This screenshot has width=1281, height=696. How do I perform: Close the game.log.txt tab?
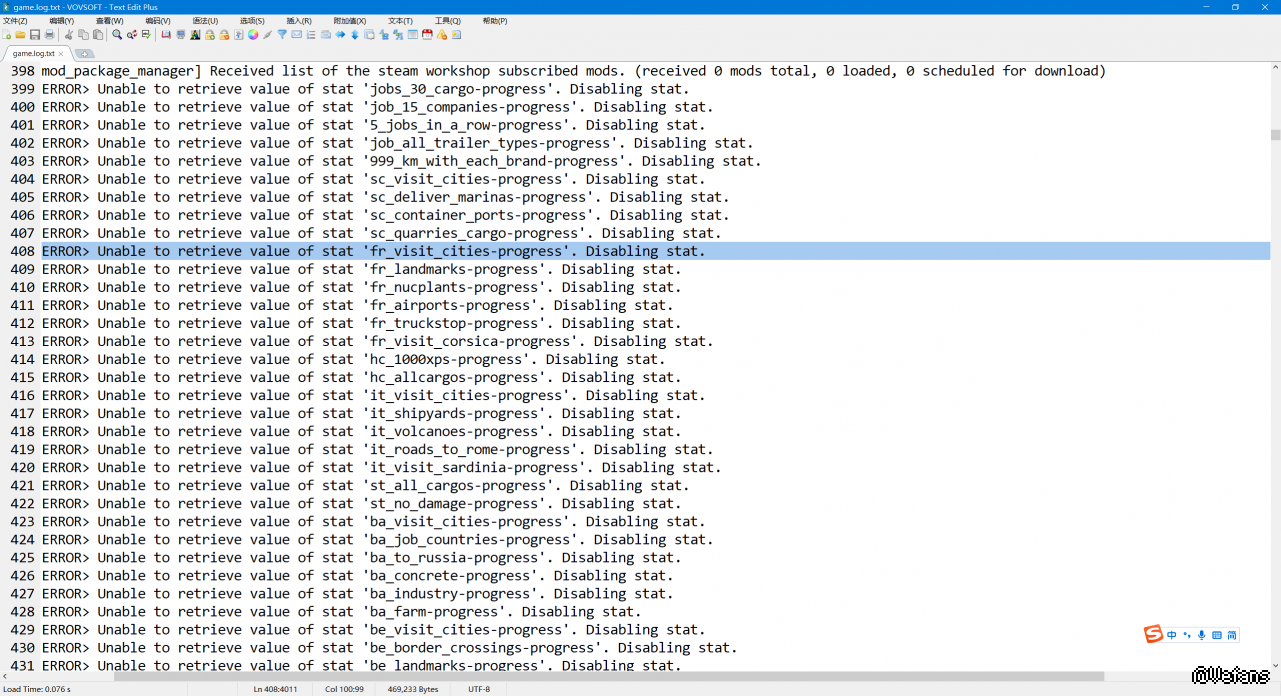coord(61,54)
